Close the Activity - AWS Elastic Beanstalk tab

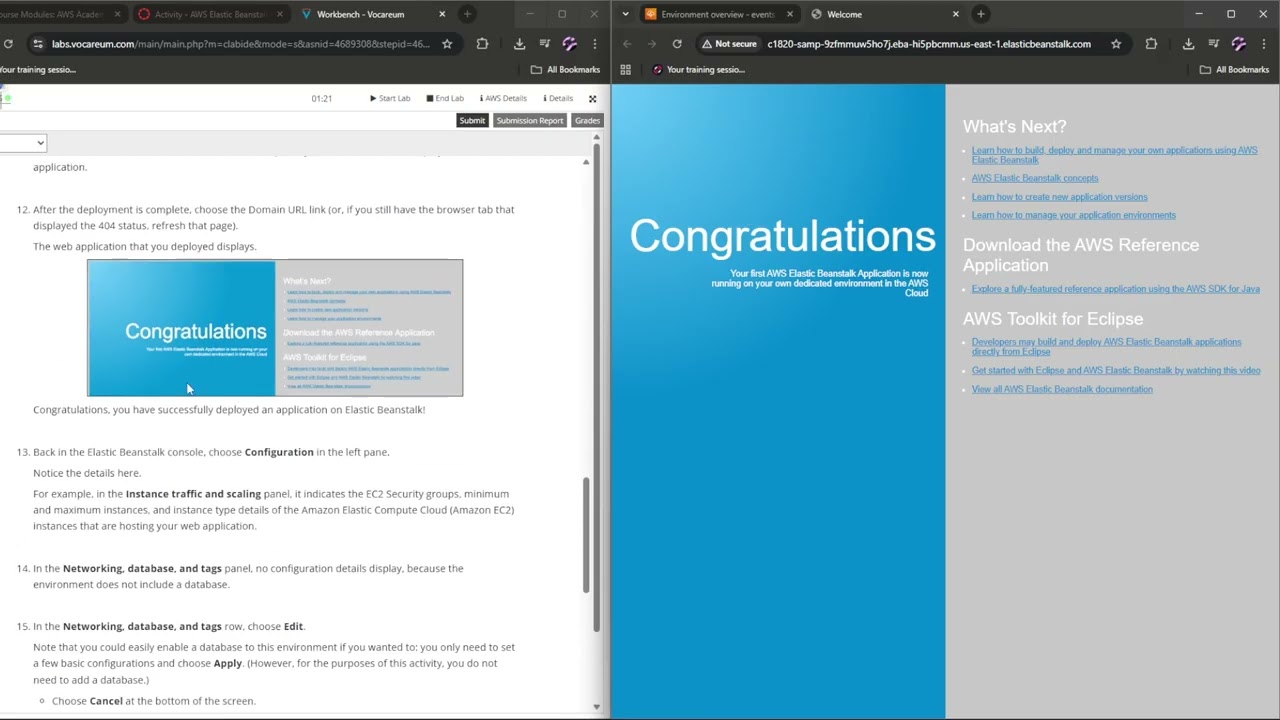point(279,14)
